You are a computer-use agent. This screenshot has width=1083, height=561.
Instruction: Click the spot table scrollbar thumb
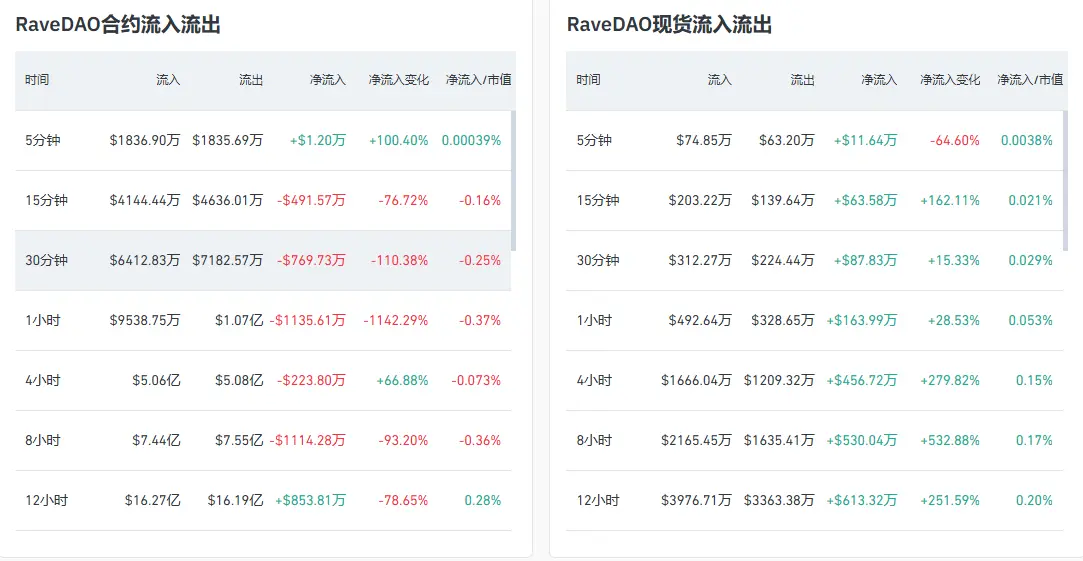pos(1065,180)
